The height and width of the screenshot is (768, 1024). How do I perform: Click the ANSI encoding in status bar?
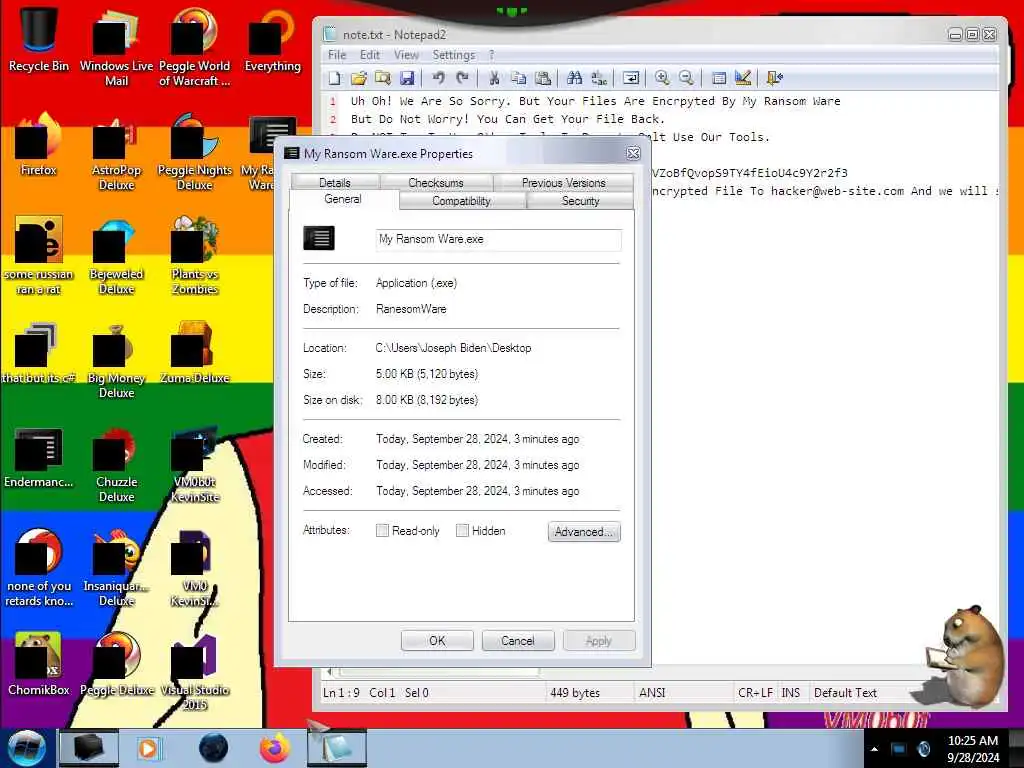point(652,692)
